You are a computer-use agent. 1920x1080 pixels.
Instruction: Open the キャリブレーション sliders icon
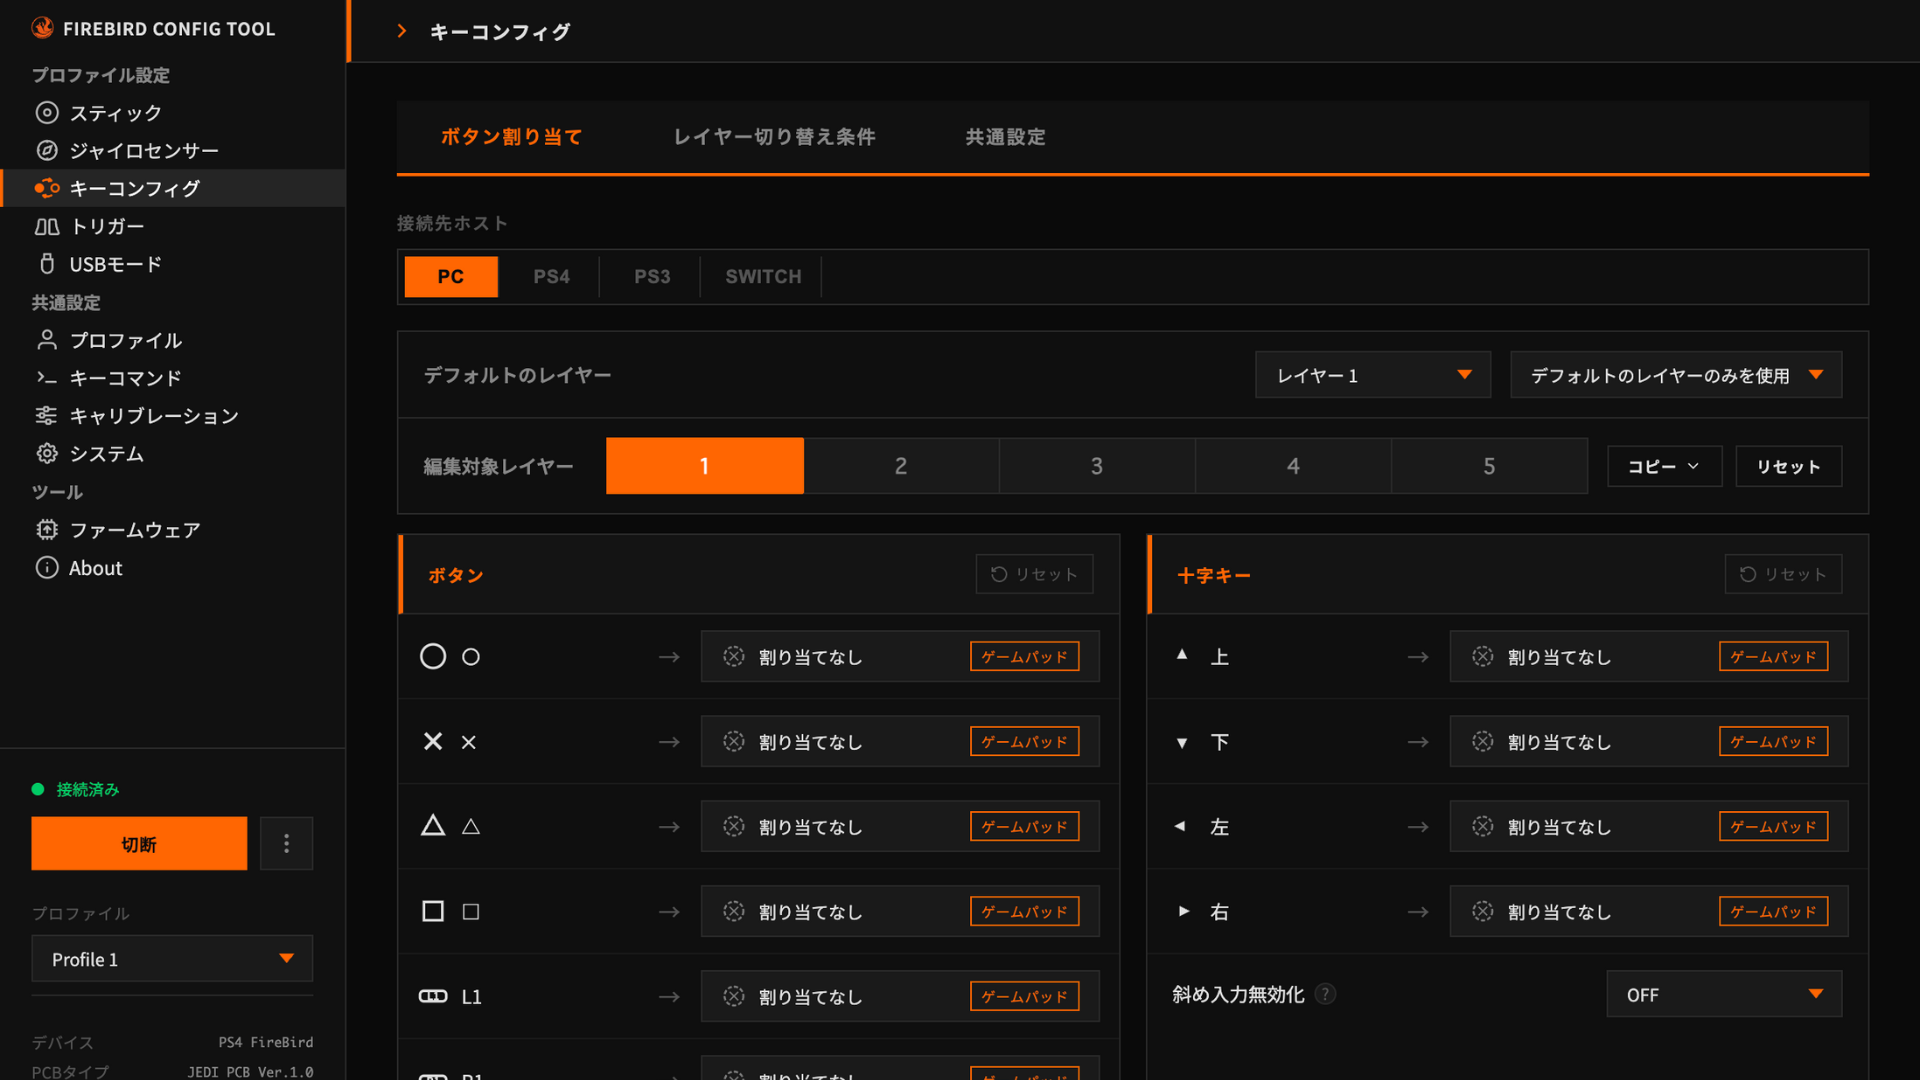(x=47, y=415)
